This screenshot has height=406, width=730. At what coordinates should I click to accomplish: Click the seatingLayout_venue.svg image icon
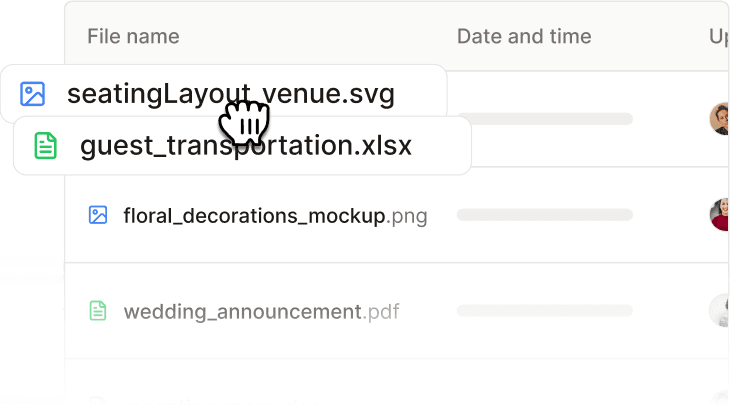(x=33, y=94)
